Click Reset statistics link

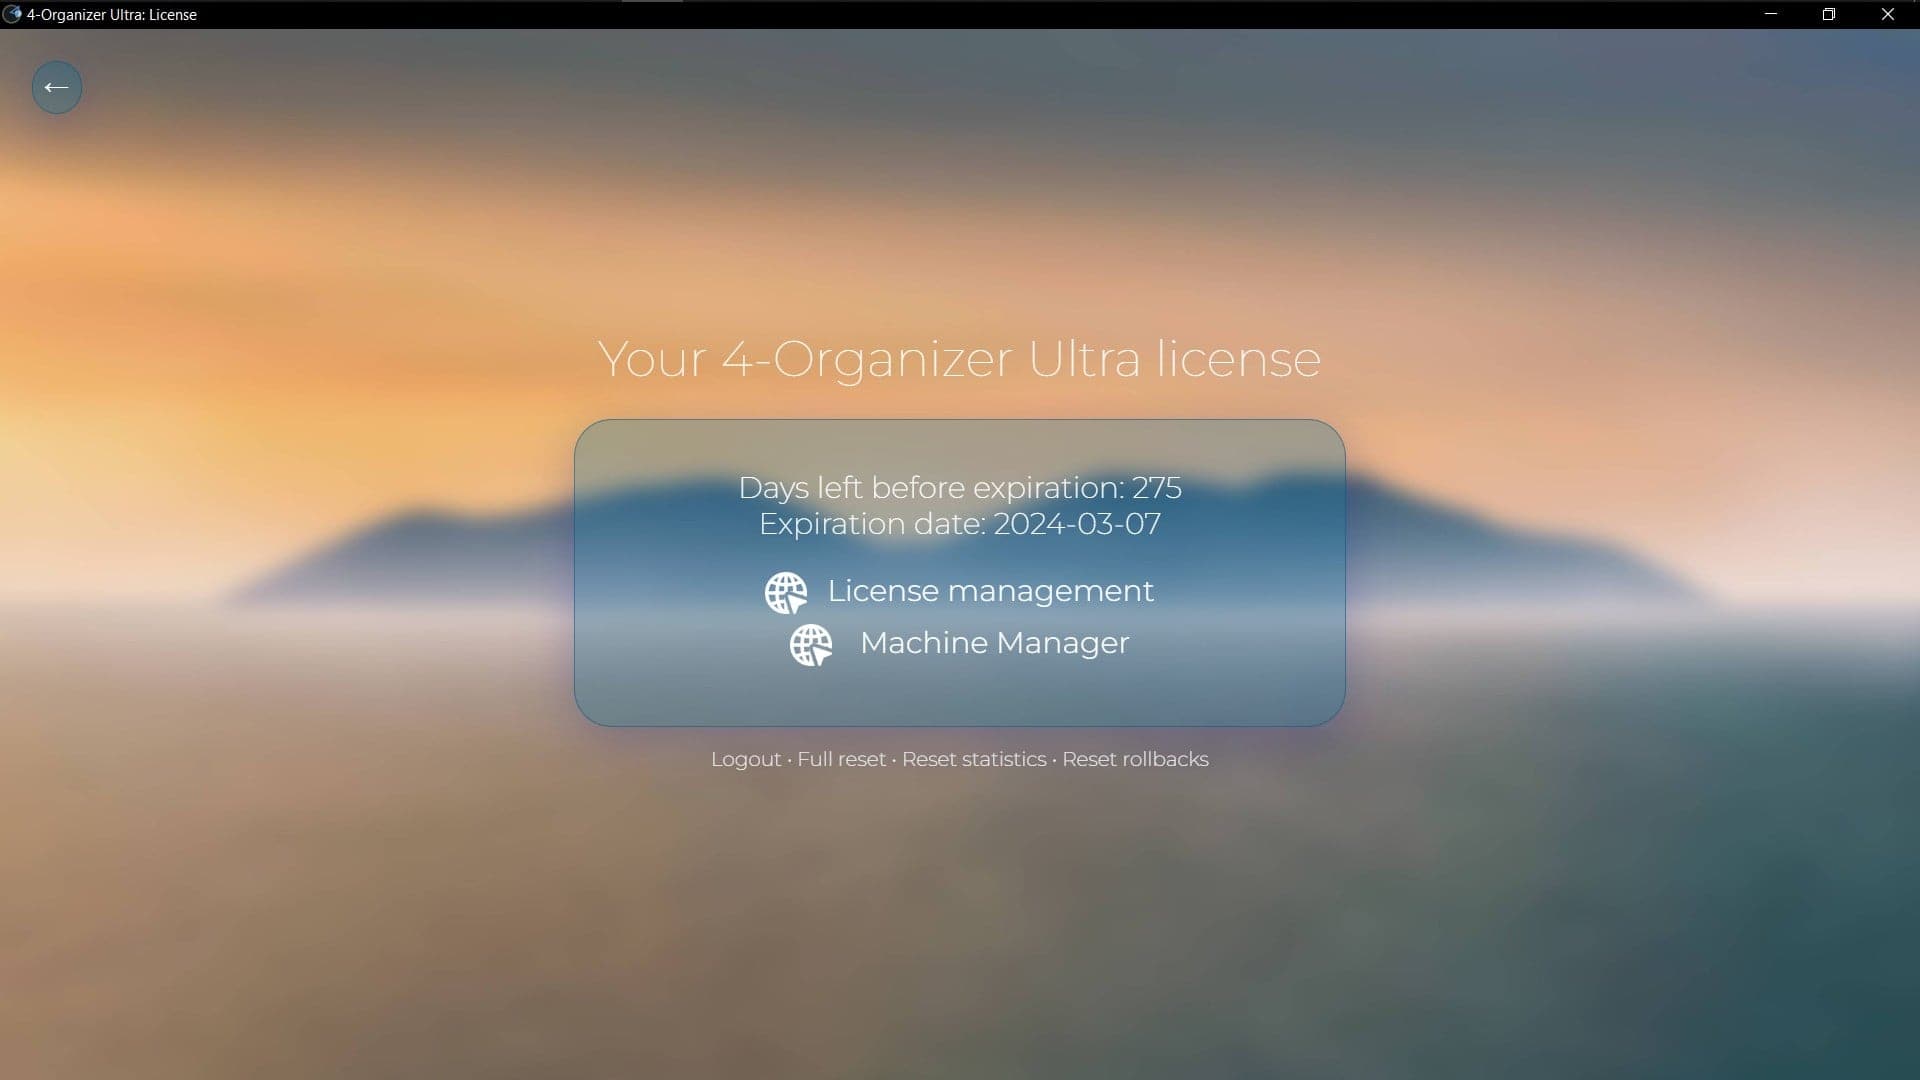(x=973, y=758)
